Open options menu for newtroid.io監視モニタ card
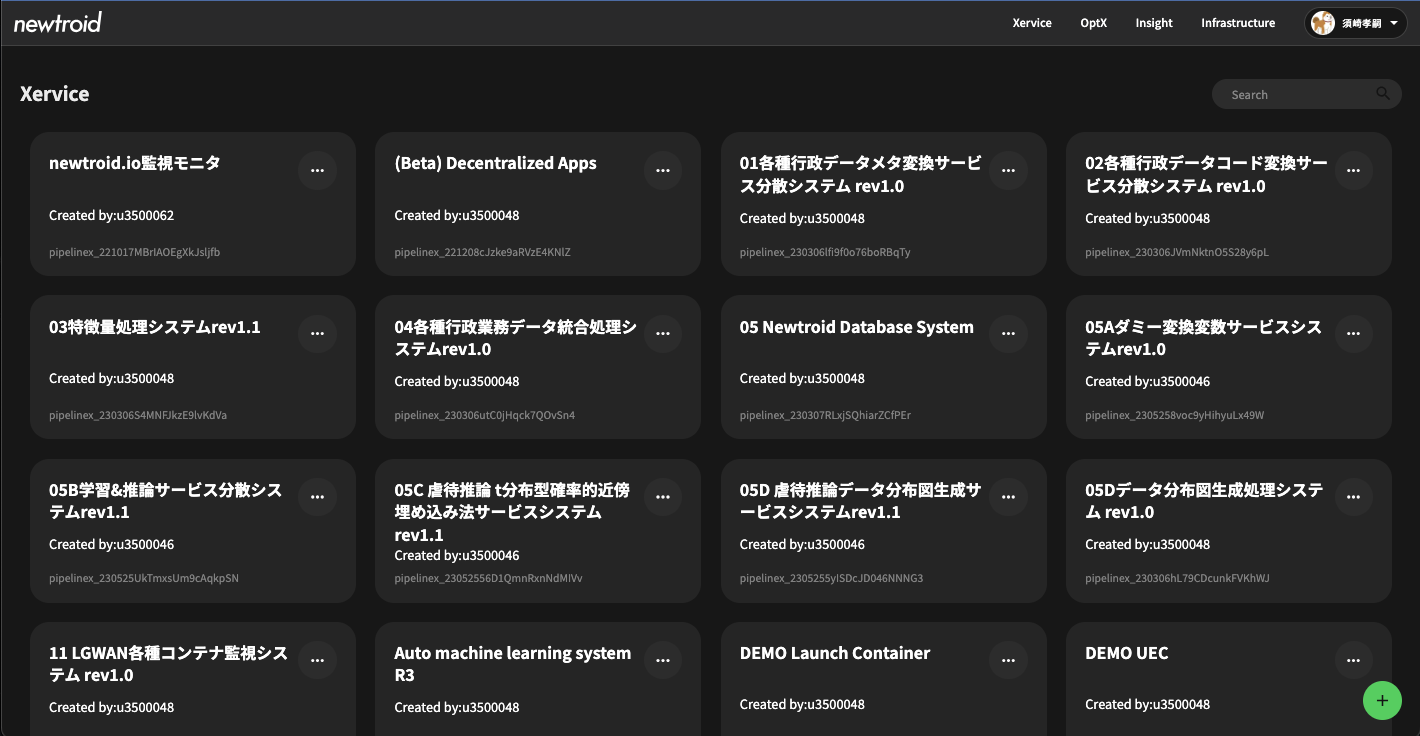 [x=317, y=171]
